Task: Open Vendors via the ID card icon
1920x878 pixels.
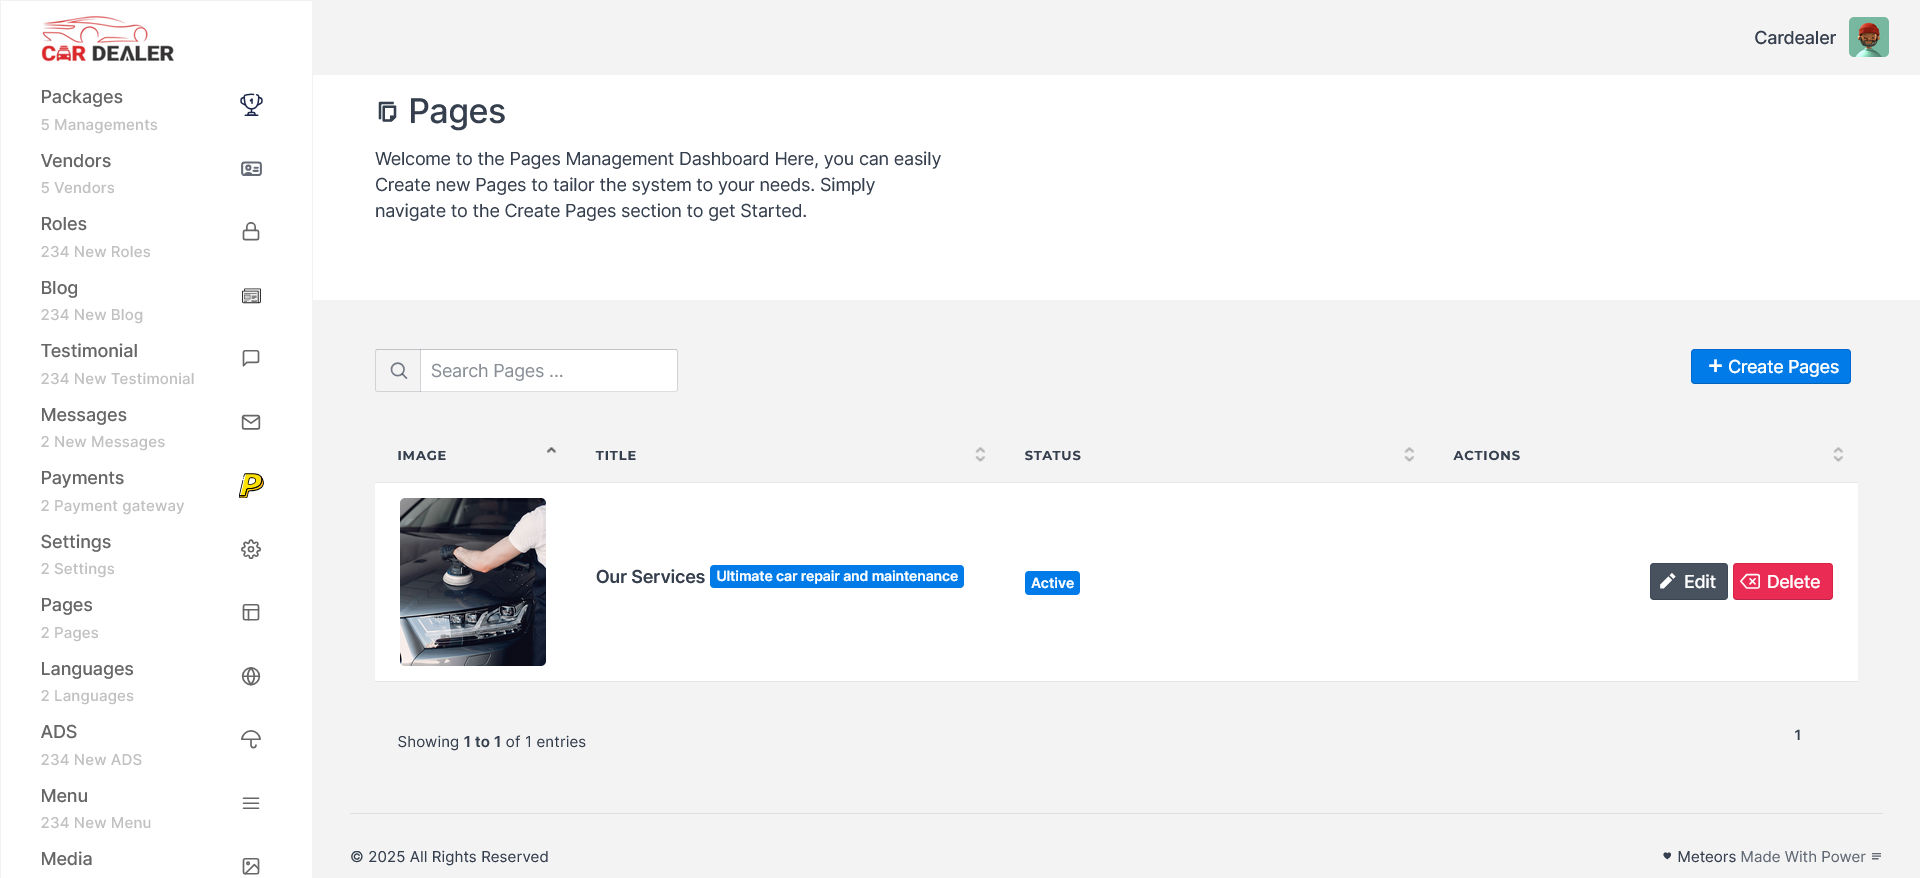Action: [x=251, y=169]
